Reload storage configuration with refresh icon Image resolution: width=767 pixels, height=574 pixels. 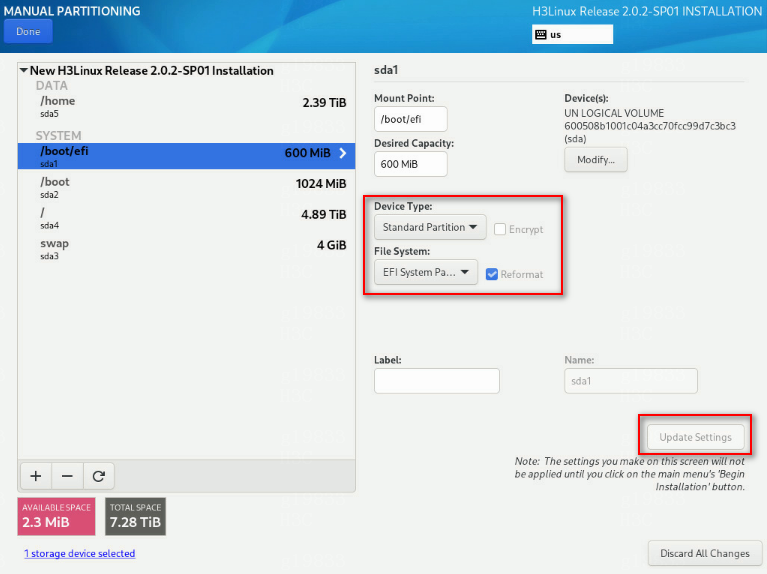tap(99, 476)
